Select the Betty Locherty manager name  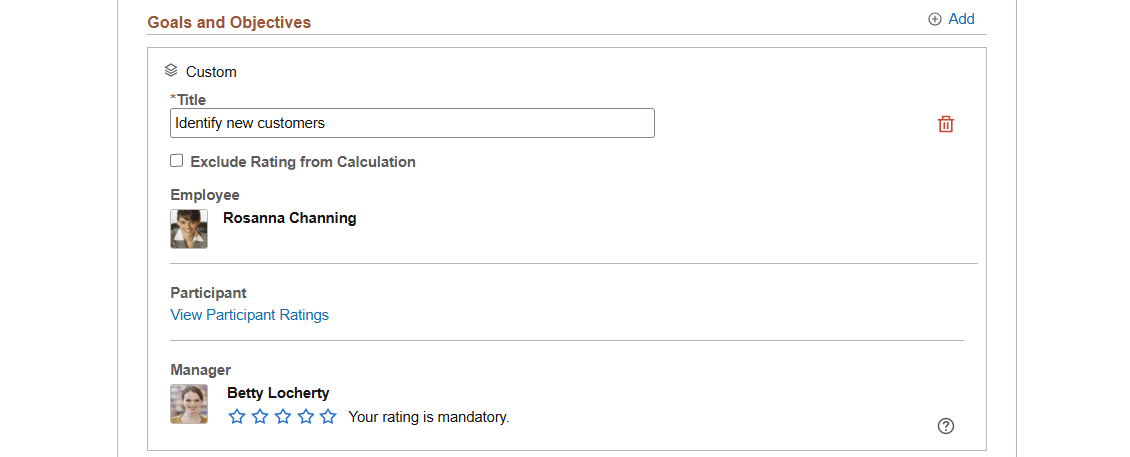(278, 393)
